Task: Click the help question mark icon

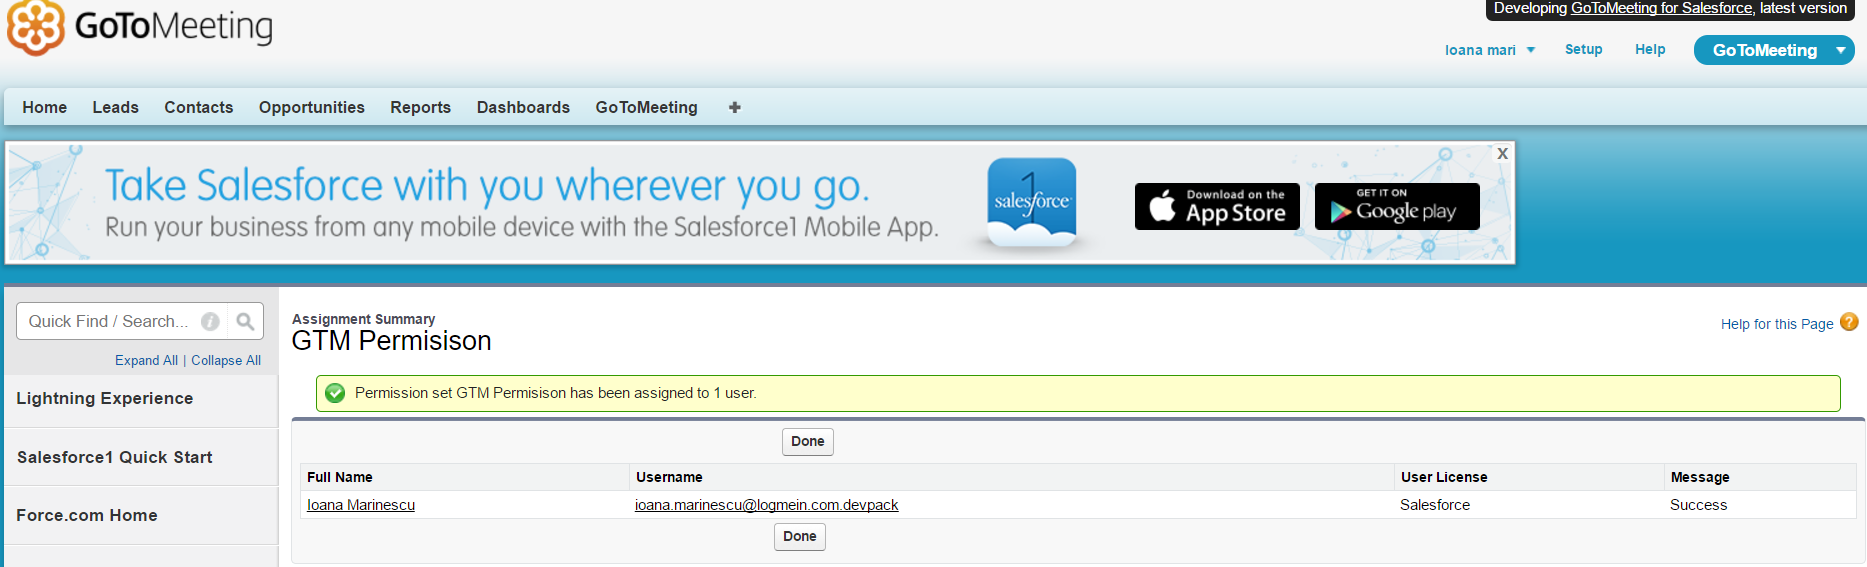Action: 1849,322
